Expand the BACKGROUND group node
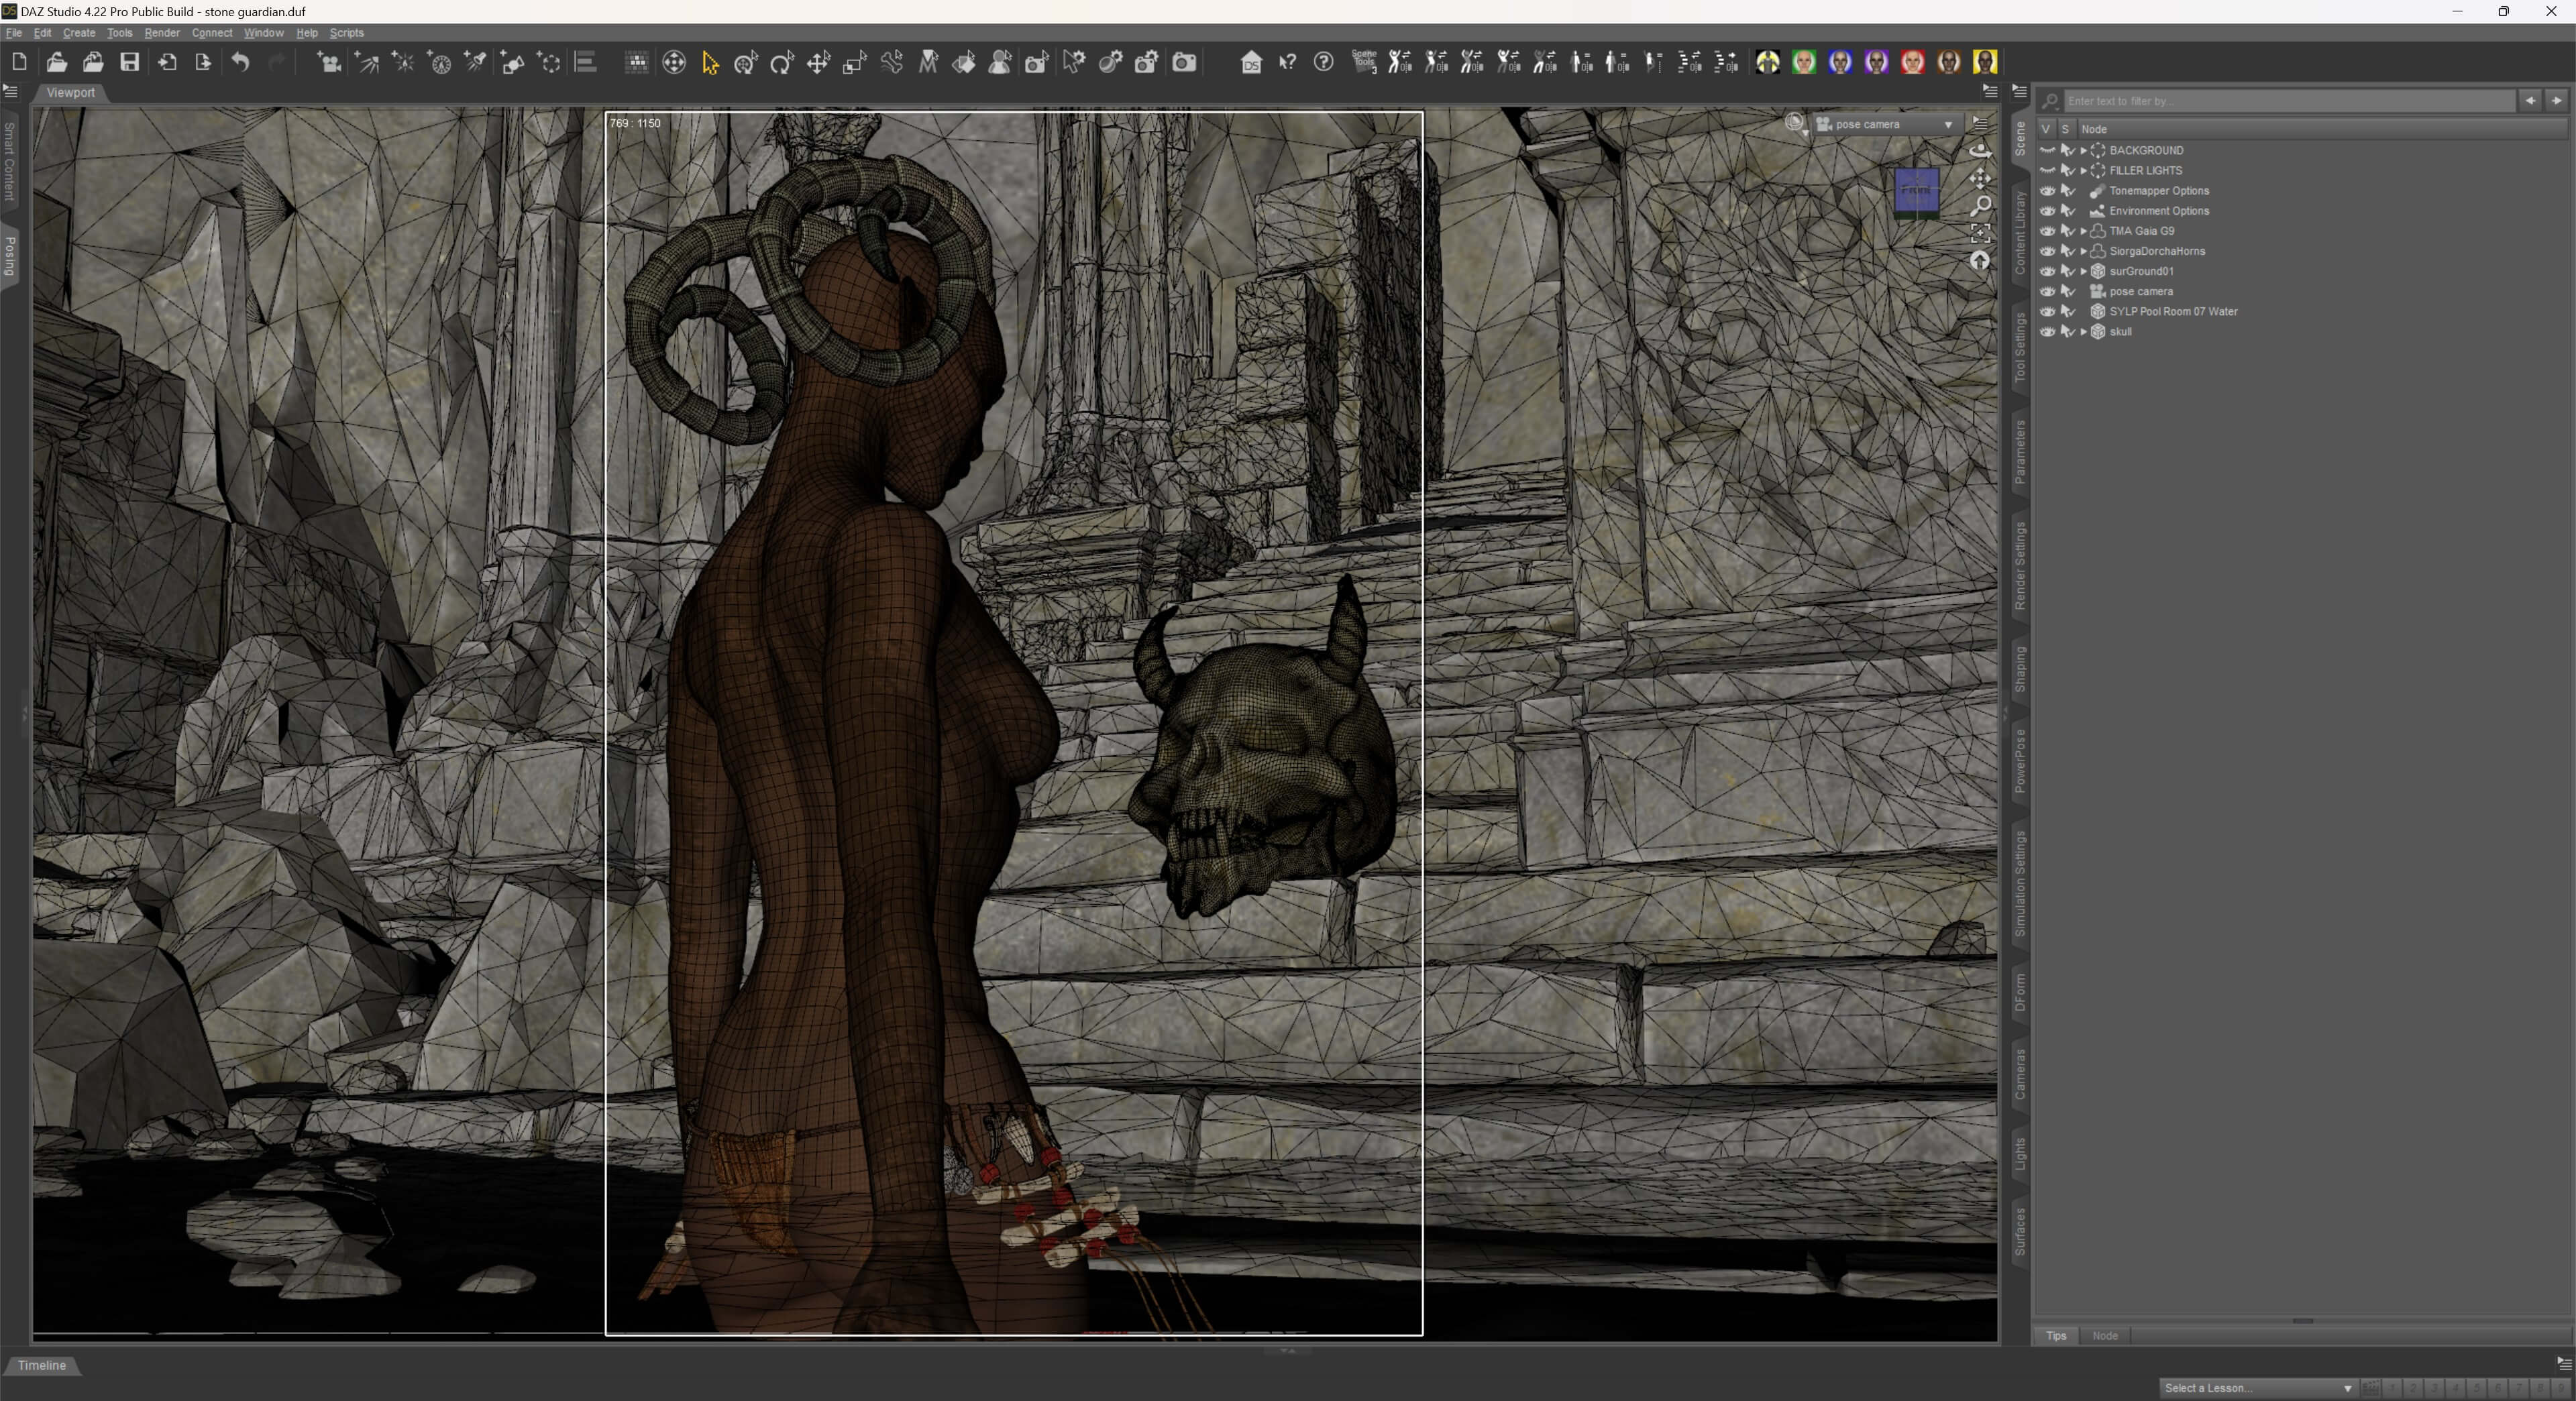This screenshot has width=2576, height=1401. [x=2084, y=150]
